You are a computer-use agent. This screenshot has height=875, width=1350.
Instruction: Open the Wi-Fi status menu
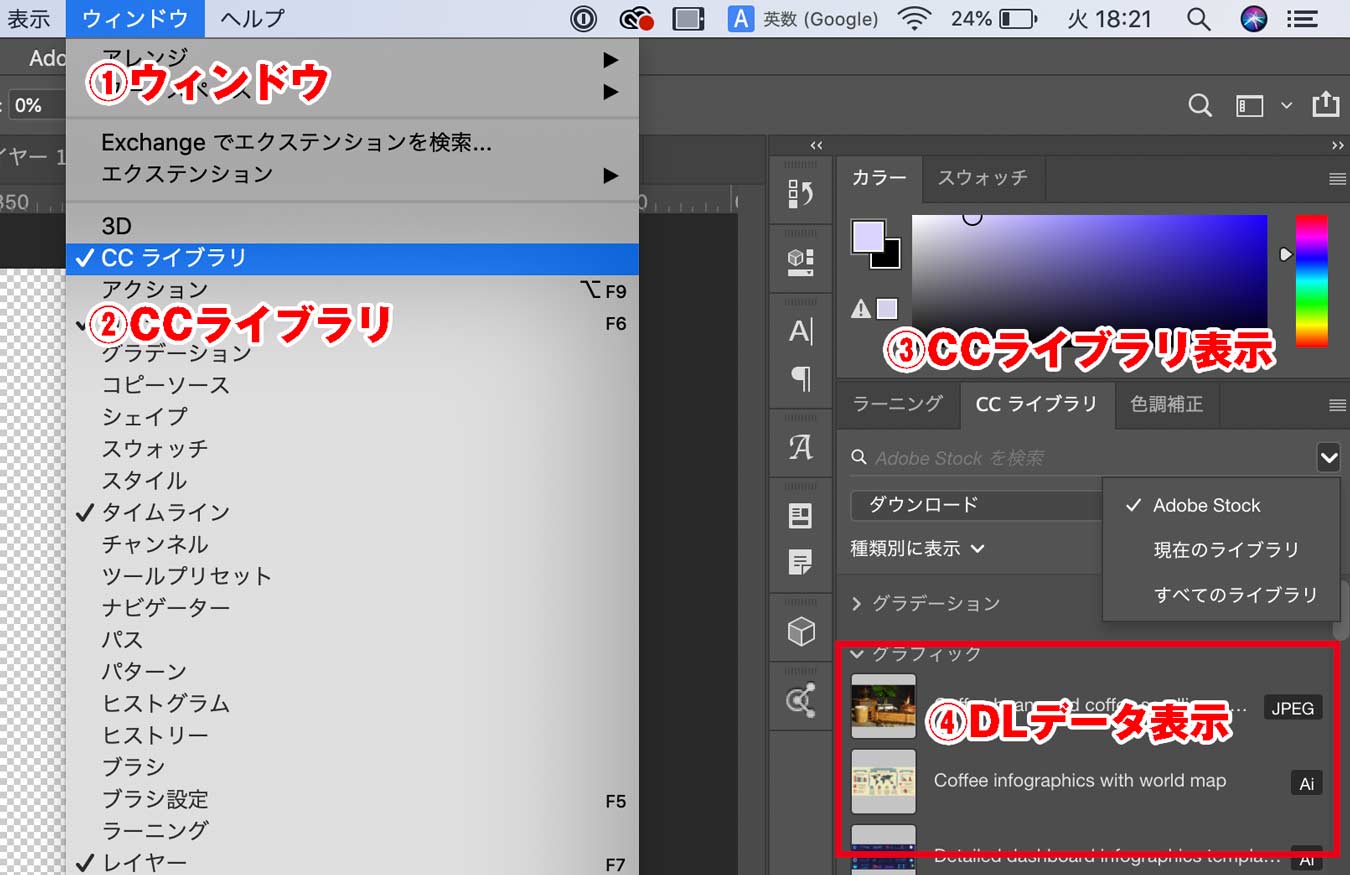coord(913,18)
